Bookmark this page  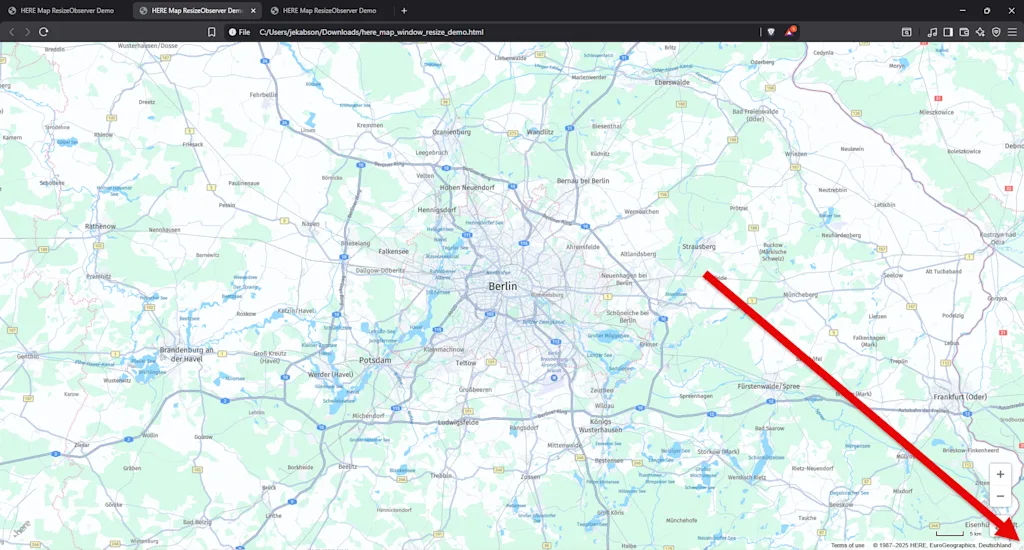pos(212,32)
